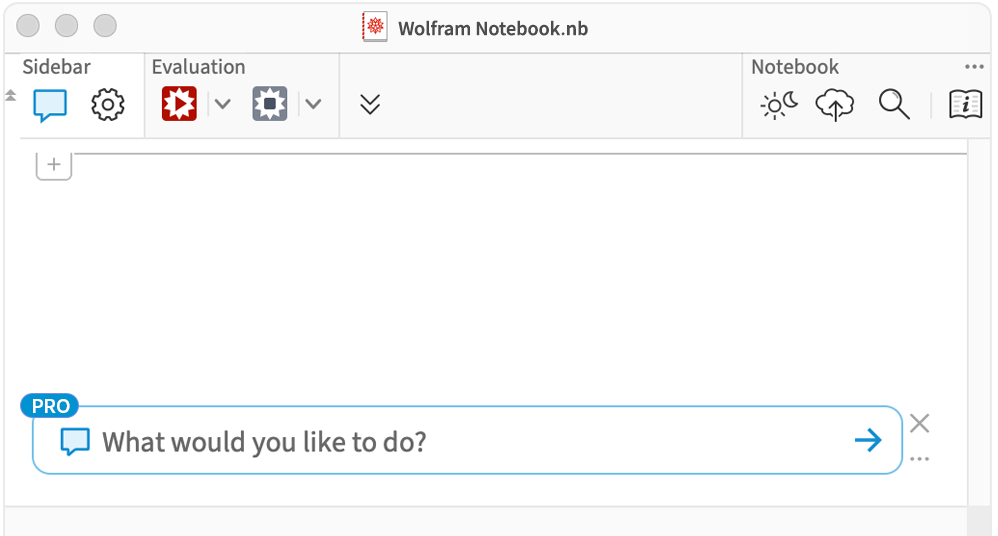
Task: Click the Notebook section label
Action: pos(795,67)
